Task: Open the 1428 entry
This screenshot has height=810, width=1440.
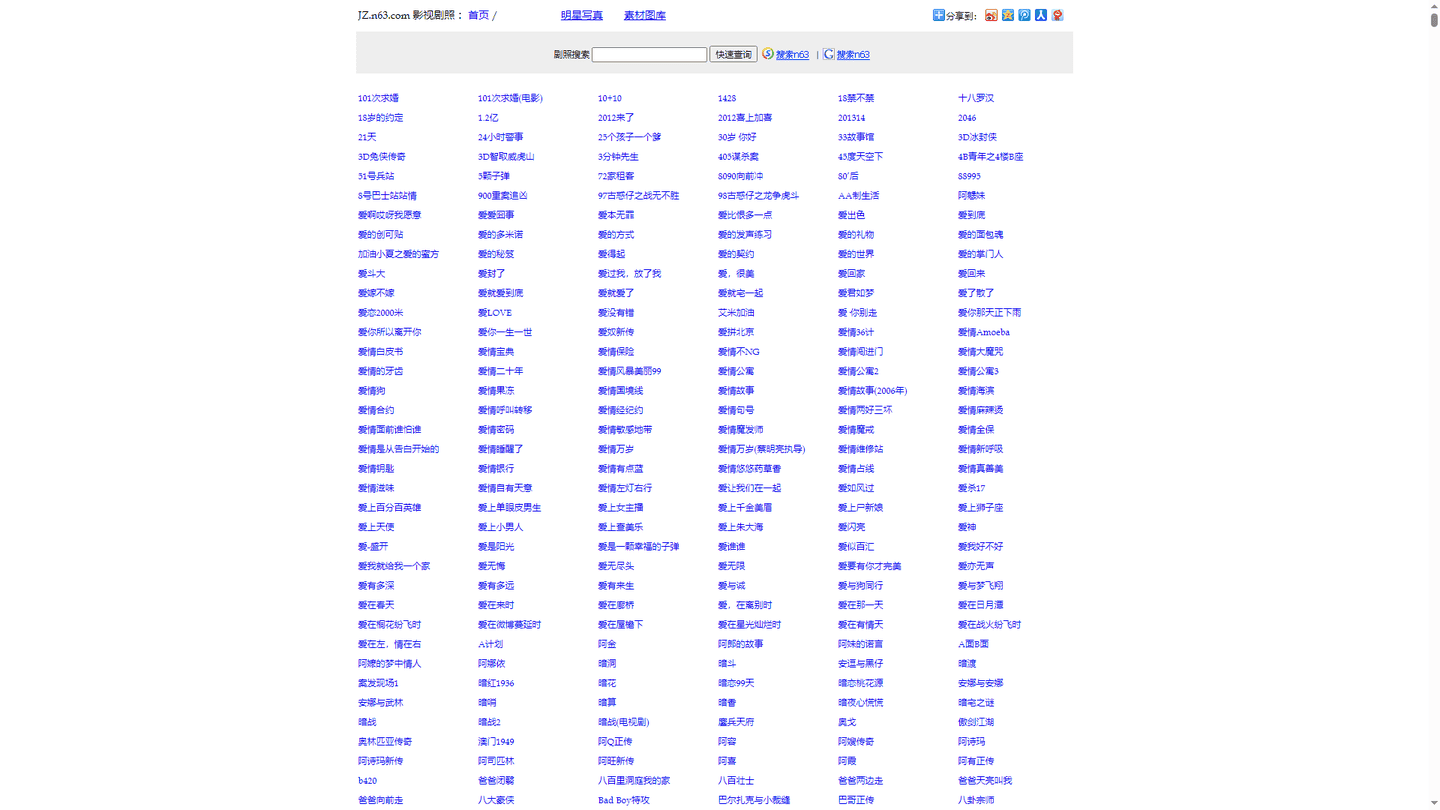Action: 726,98
